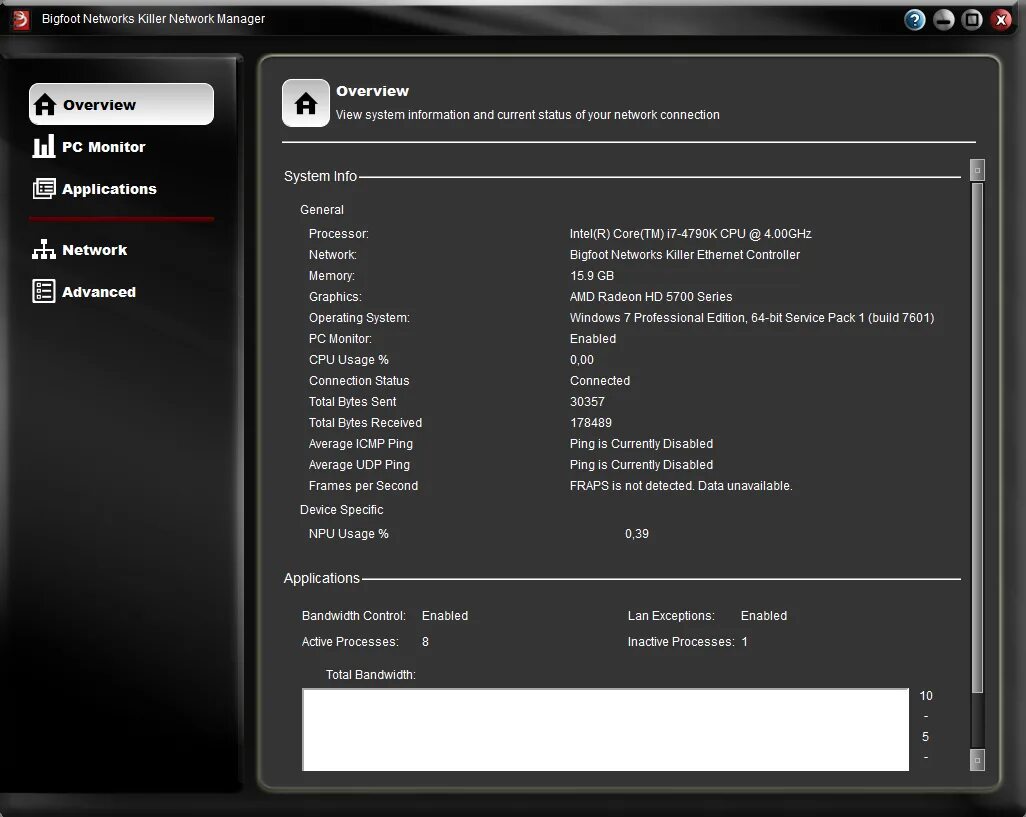Click the graph axis value '5'
The width and height of the screenshot is (1026, 817).
[925, 737]
